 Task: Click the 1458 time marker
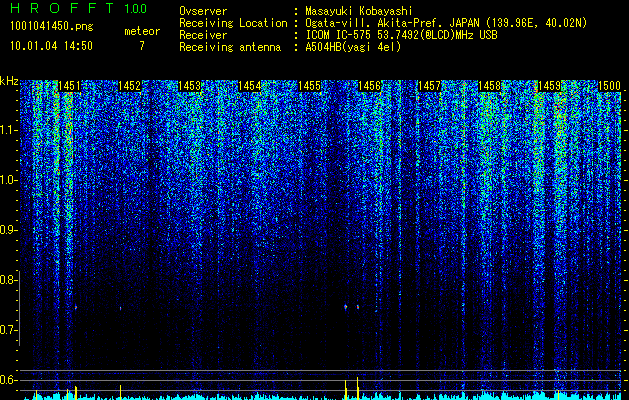(x=490, y=86)
